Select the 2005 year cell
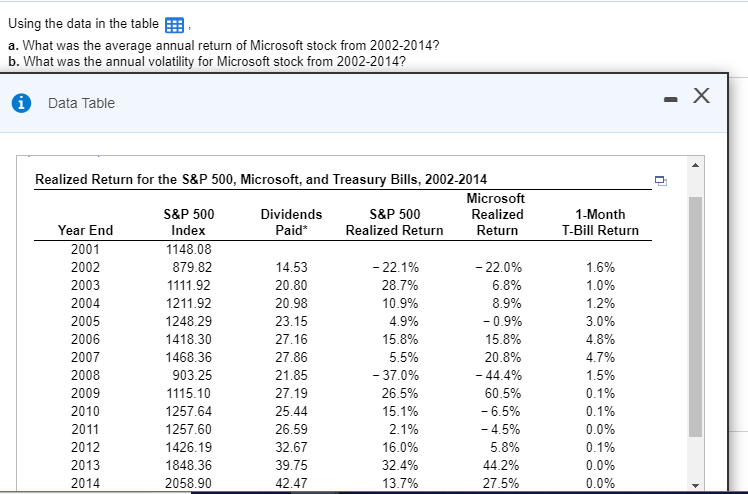This screenshot has width=748, height=494. pyautogui.click(x=85, y=321)
